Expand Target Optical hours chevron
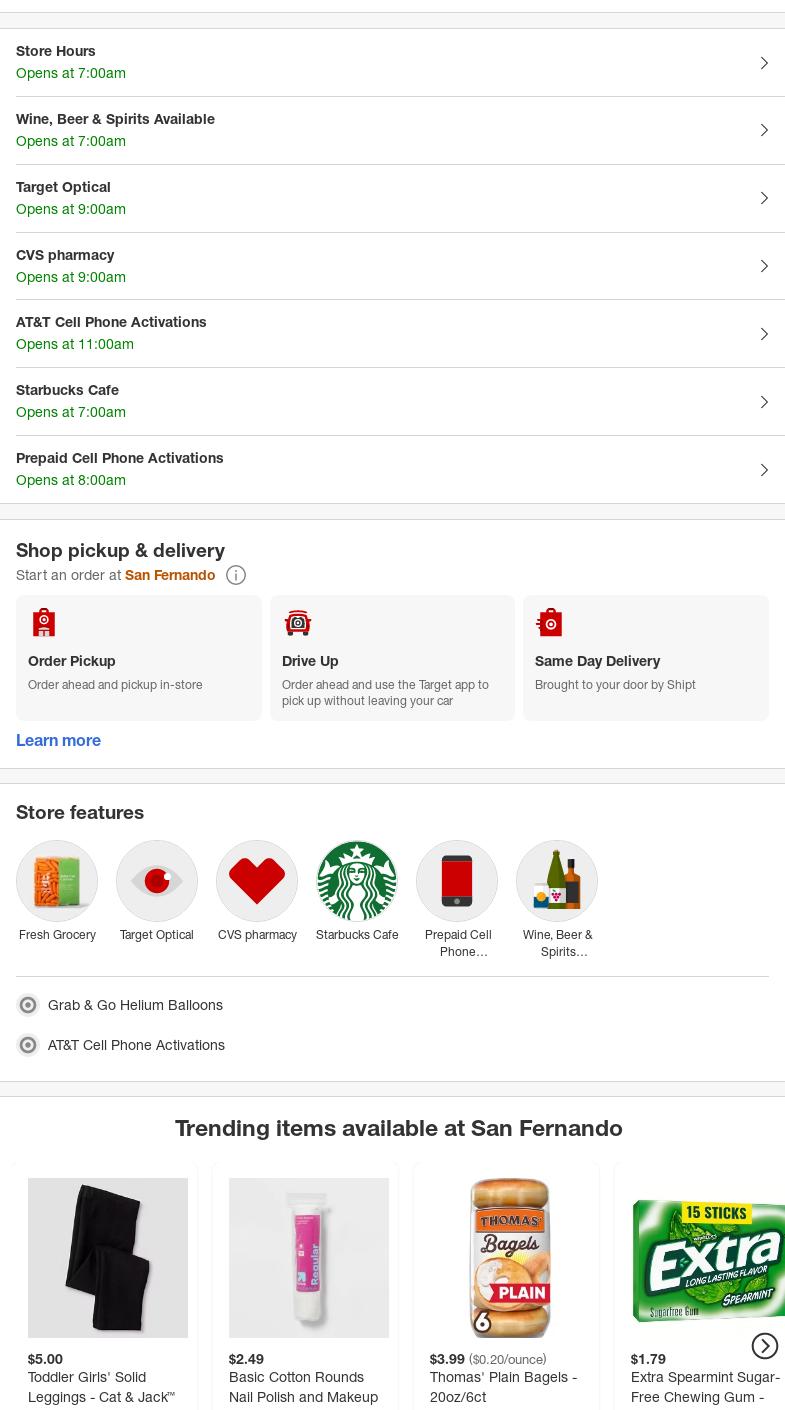This screenshot has width=785, height=1410. point(764,198)
